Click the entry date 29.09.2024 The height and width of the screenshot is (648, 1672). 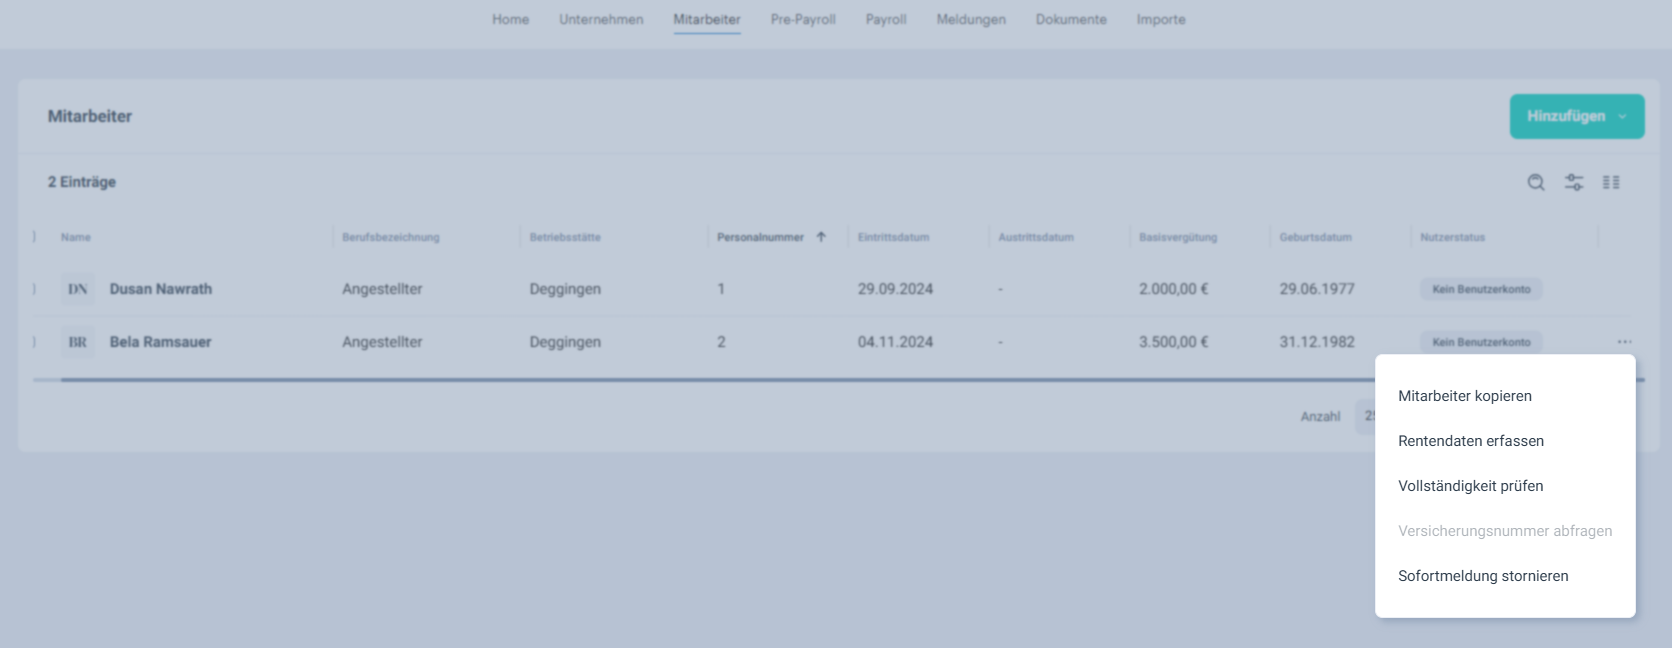[x=895, y=289]
